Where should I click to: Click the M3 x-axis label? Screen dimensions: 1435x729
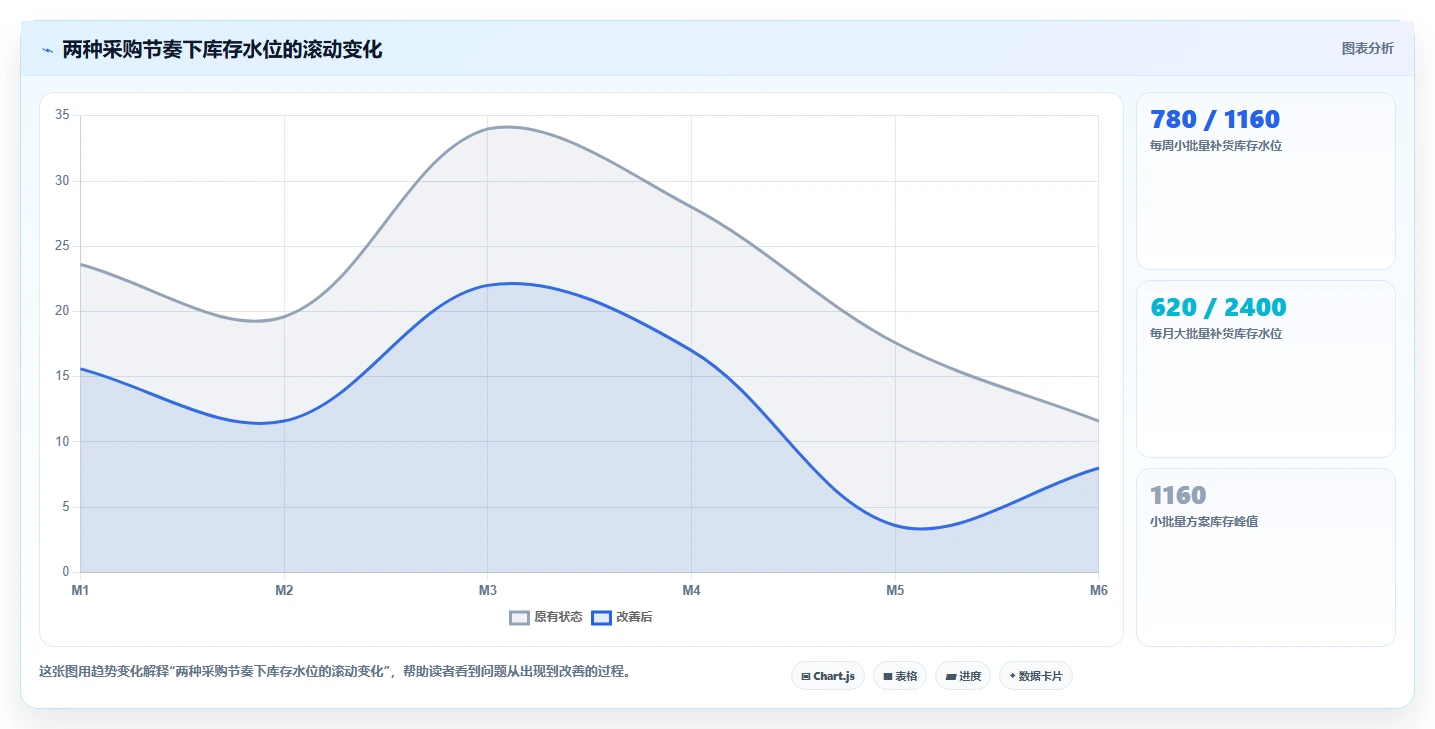coord(488,590)
